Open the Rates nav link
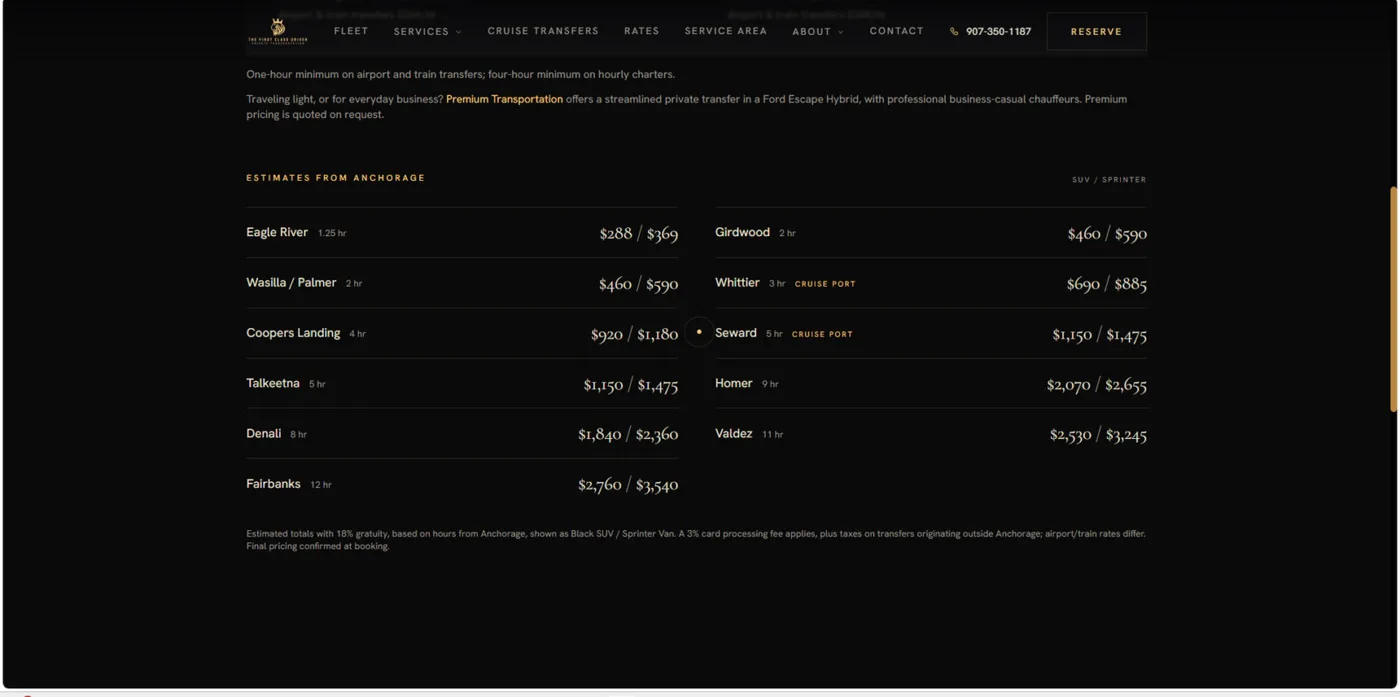 642,31
